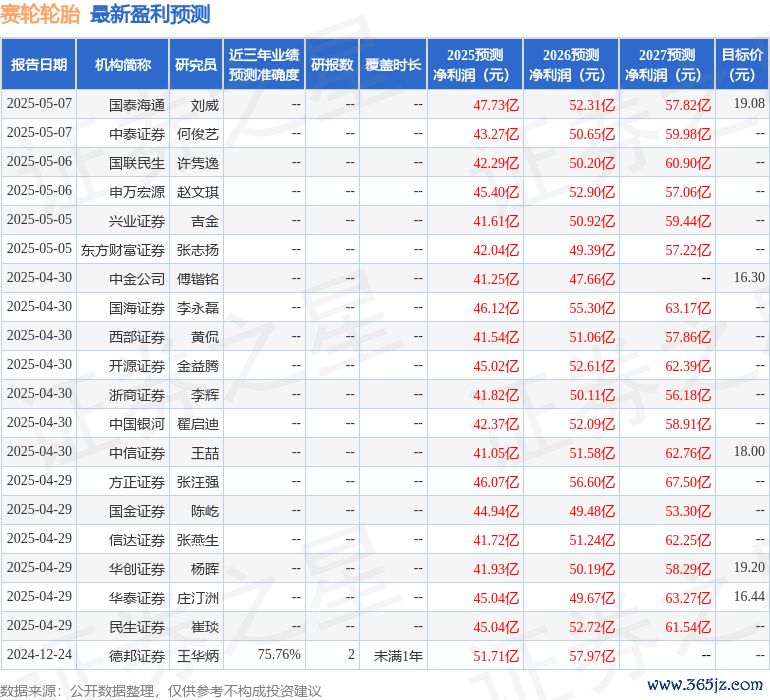Click the 近三年业绩预测准确度 column header

click(264, 65)
